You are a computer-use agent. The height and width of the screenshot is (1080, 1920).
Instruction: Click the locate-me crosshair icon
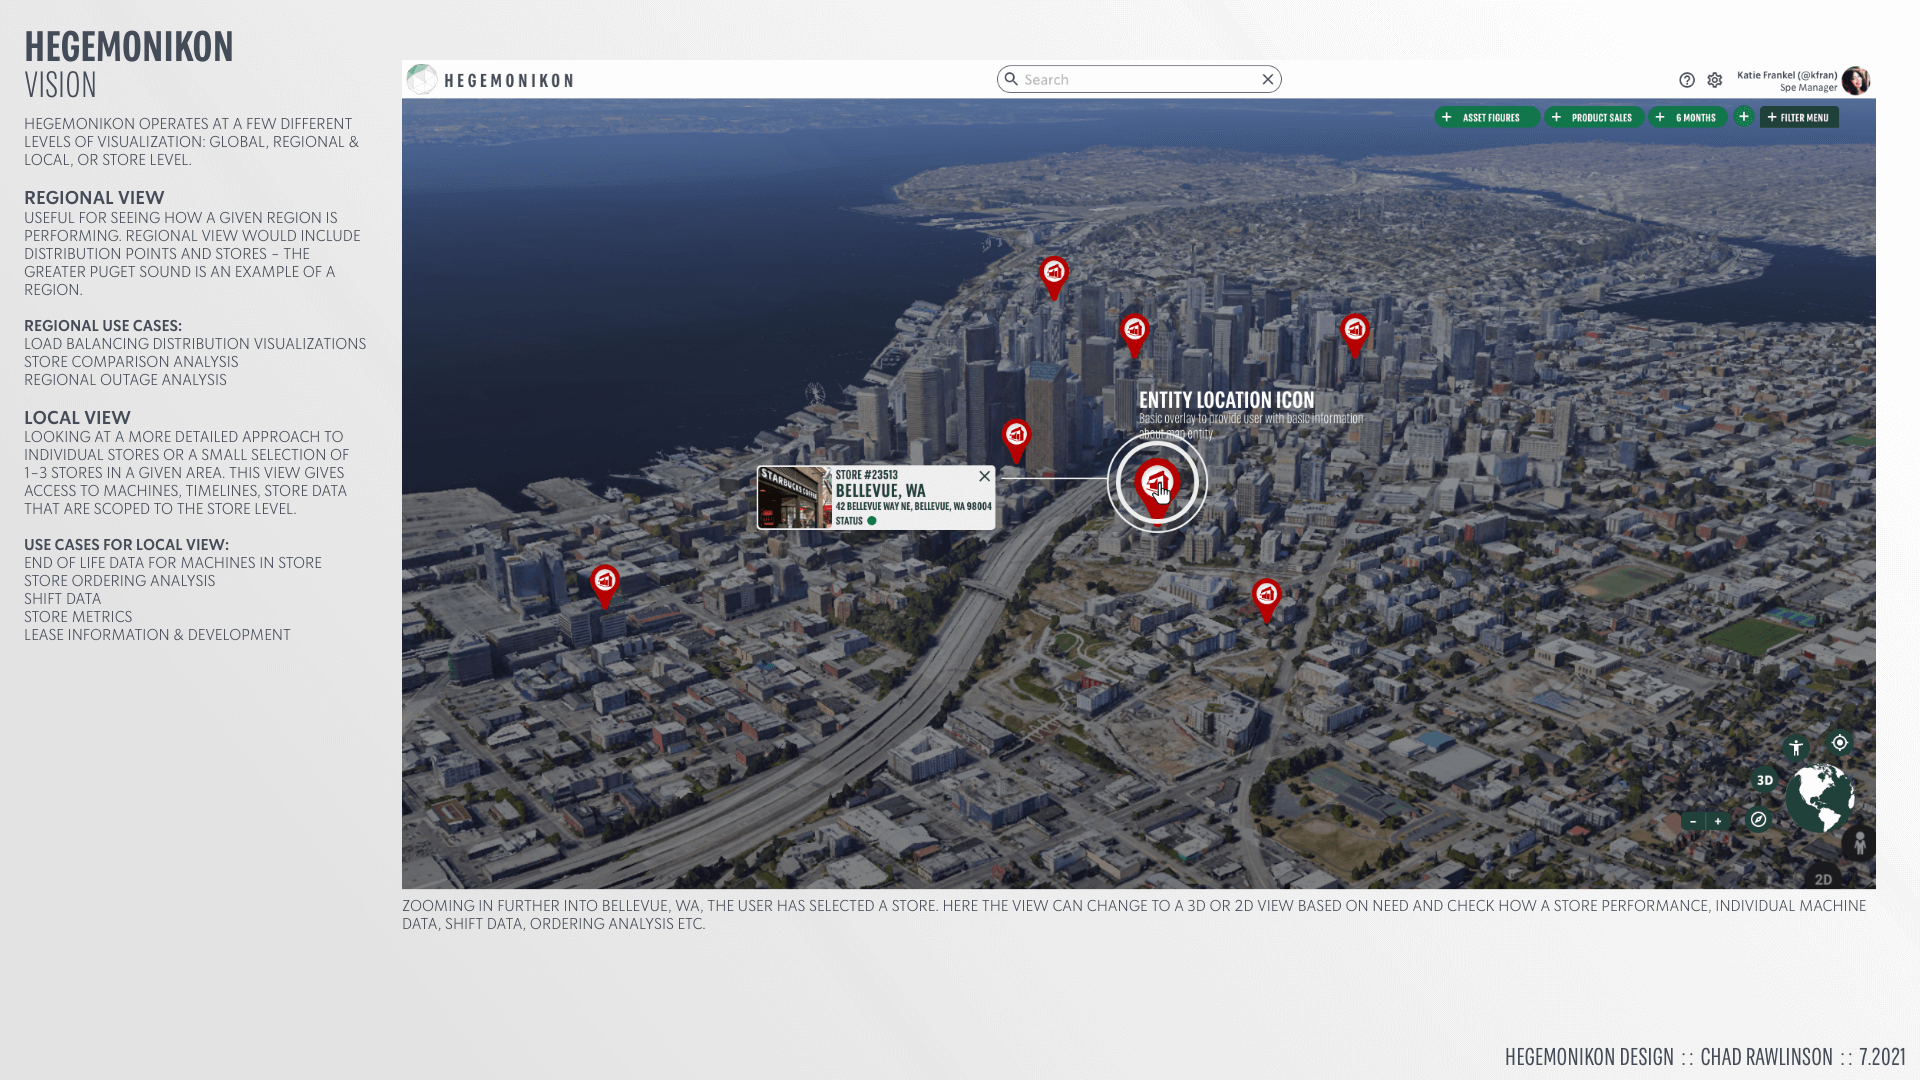click(1839, 743)
